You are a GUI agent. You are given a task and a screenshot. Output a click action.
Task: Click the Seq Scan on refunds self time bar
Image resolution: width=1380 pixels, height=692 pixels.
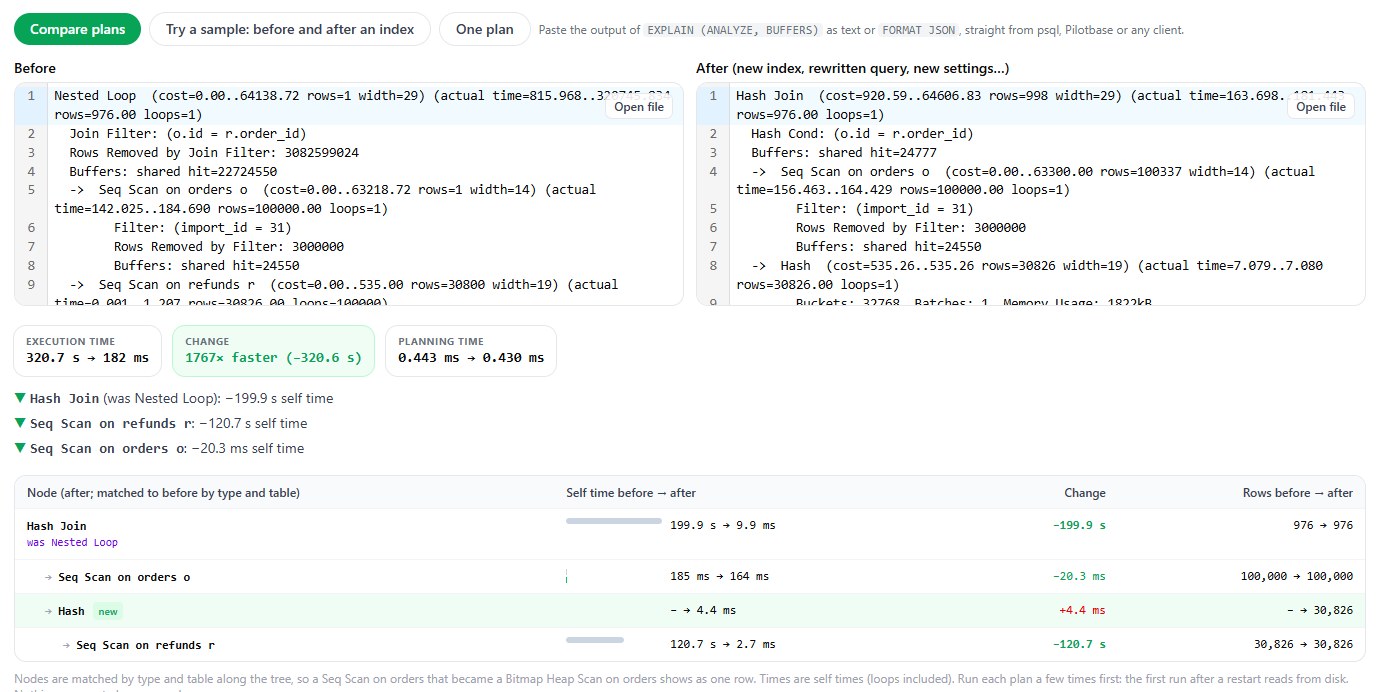595,640
